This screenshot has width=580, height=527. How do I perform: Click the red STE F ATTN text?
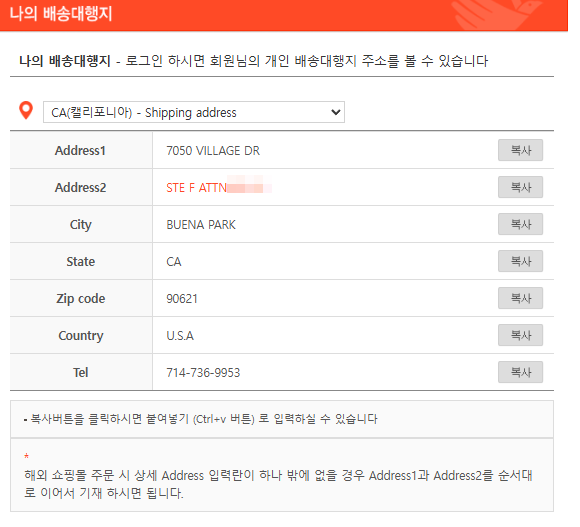coord(196,188)
